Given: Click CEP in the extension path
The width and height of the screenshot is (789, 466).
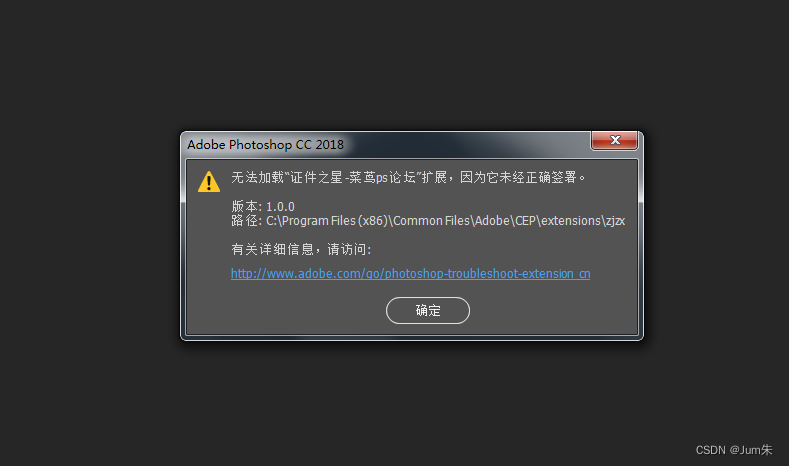Looking at the screenshot, I should 525,221.
